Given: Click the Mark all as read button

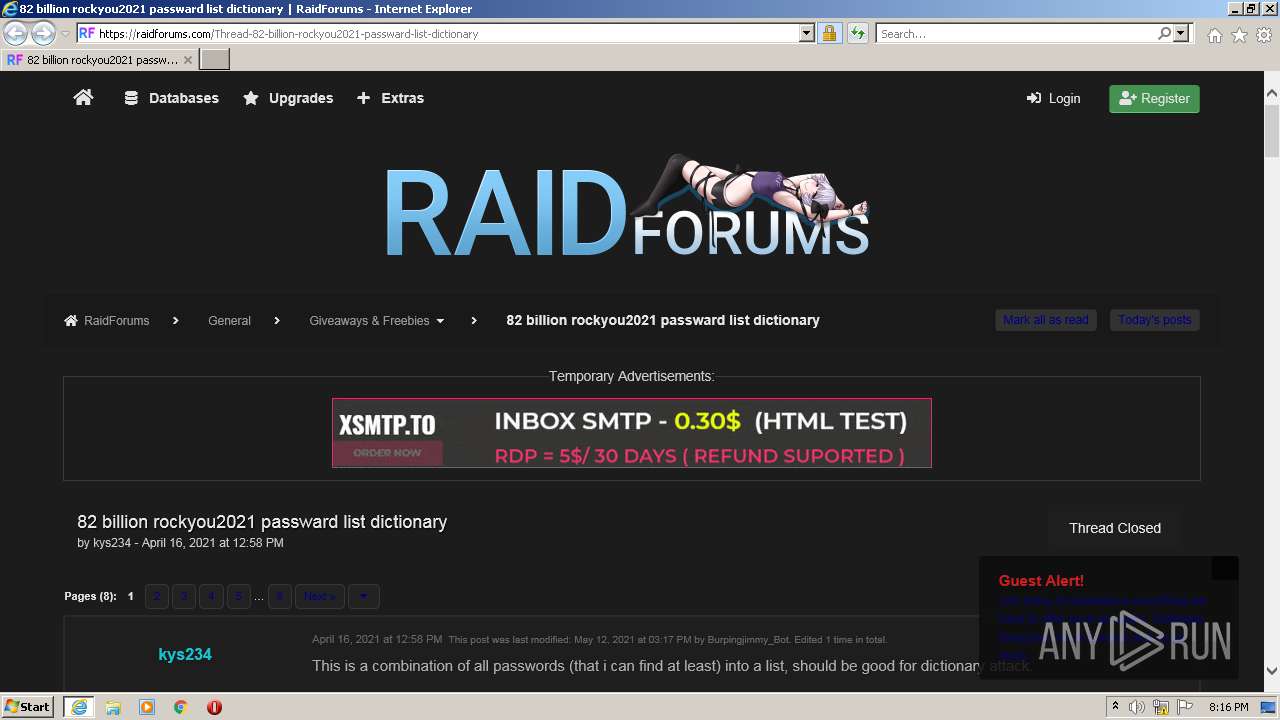Looking at the screenshot, I should click(1045, 320).
